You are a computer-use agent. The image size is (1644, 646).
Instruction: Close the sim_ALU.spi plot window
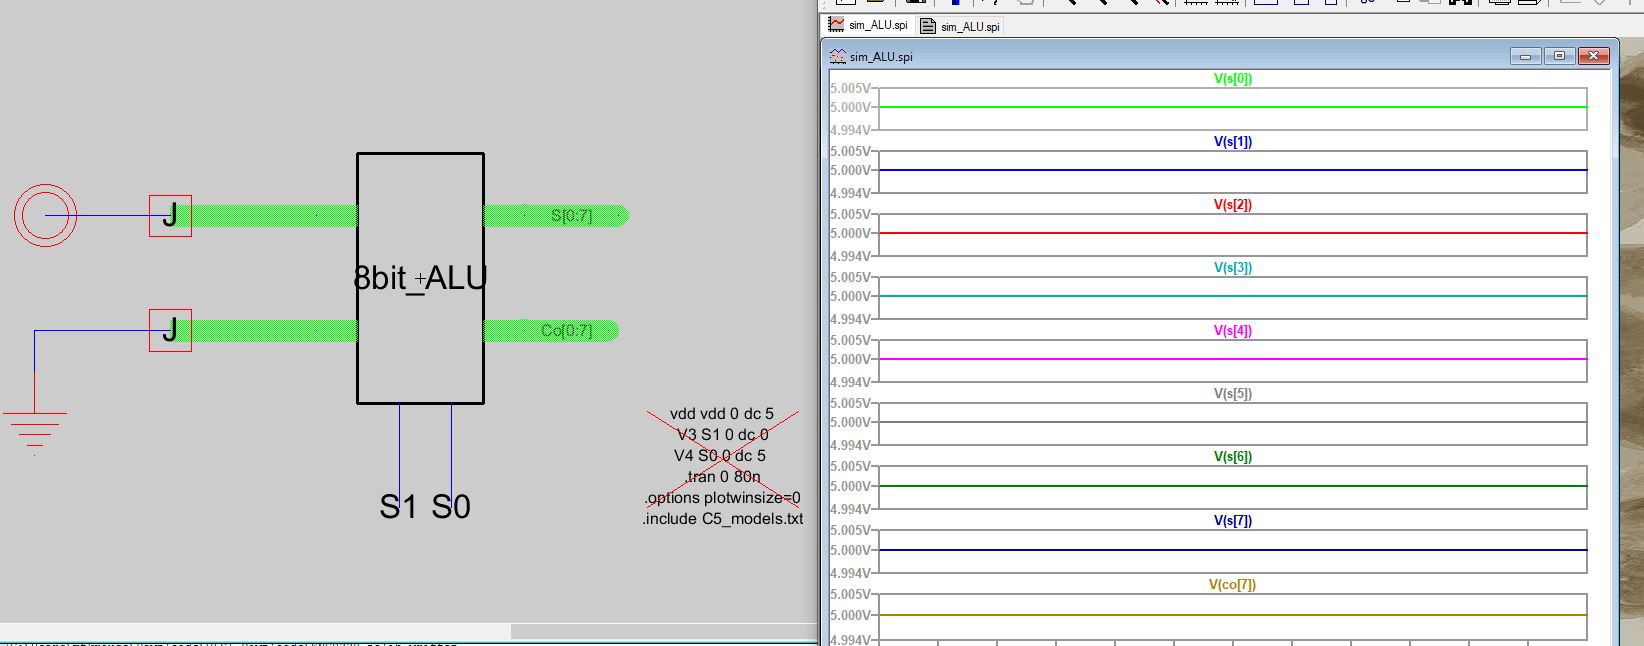pyautogui.click(x=1593, y=56)
